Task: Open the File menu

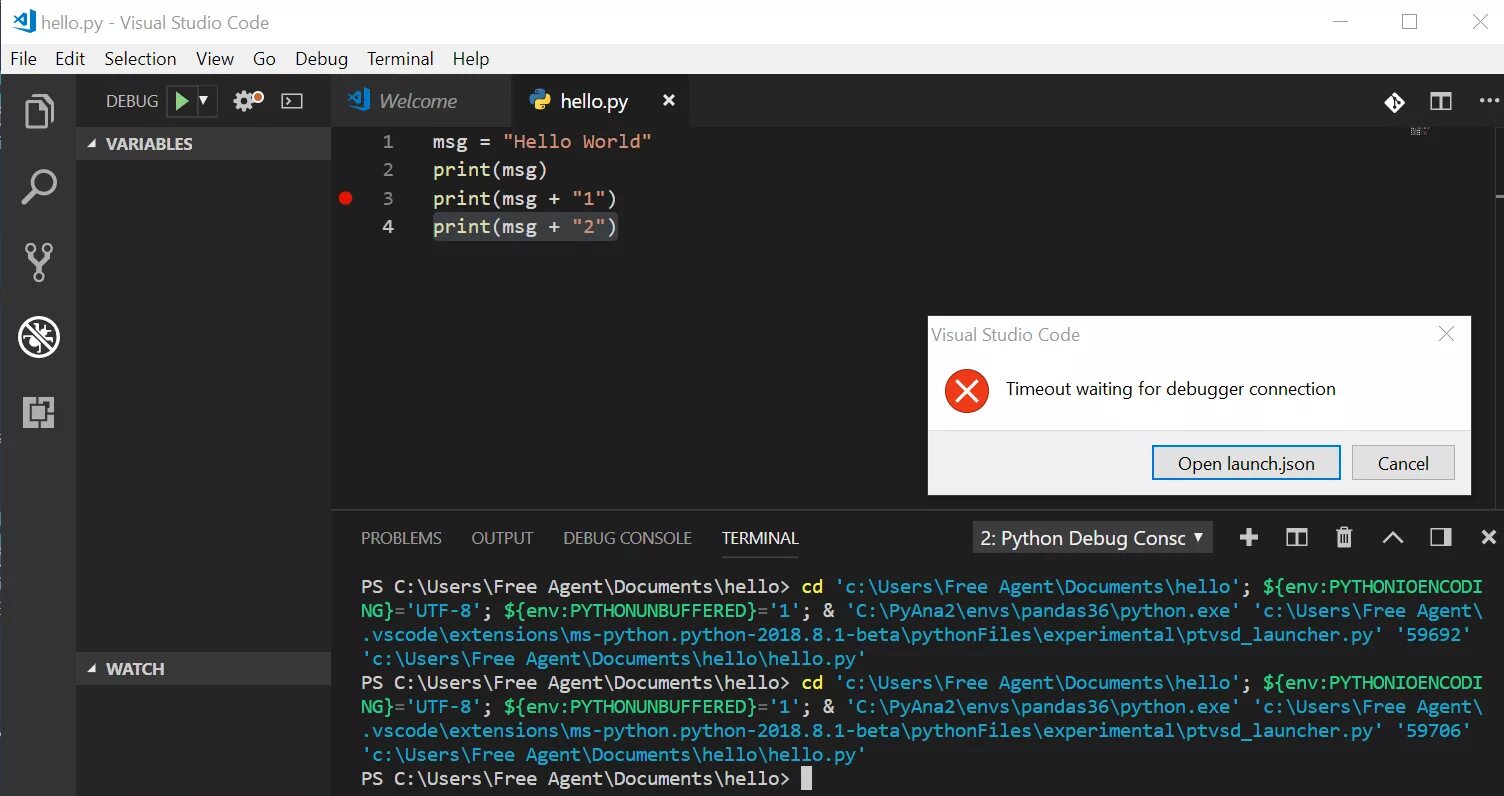Action: 23,59
